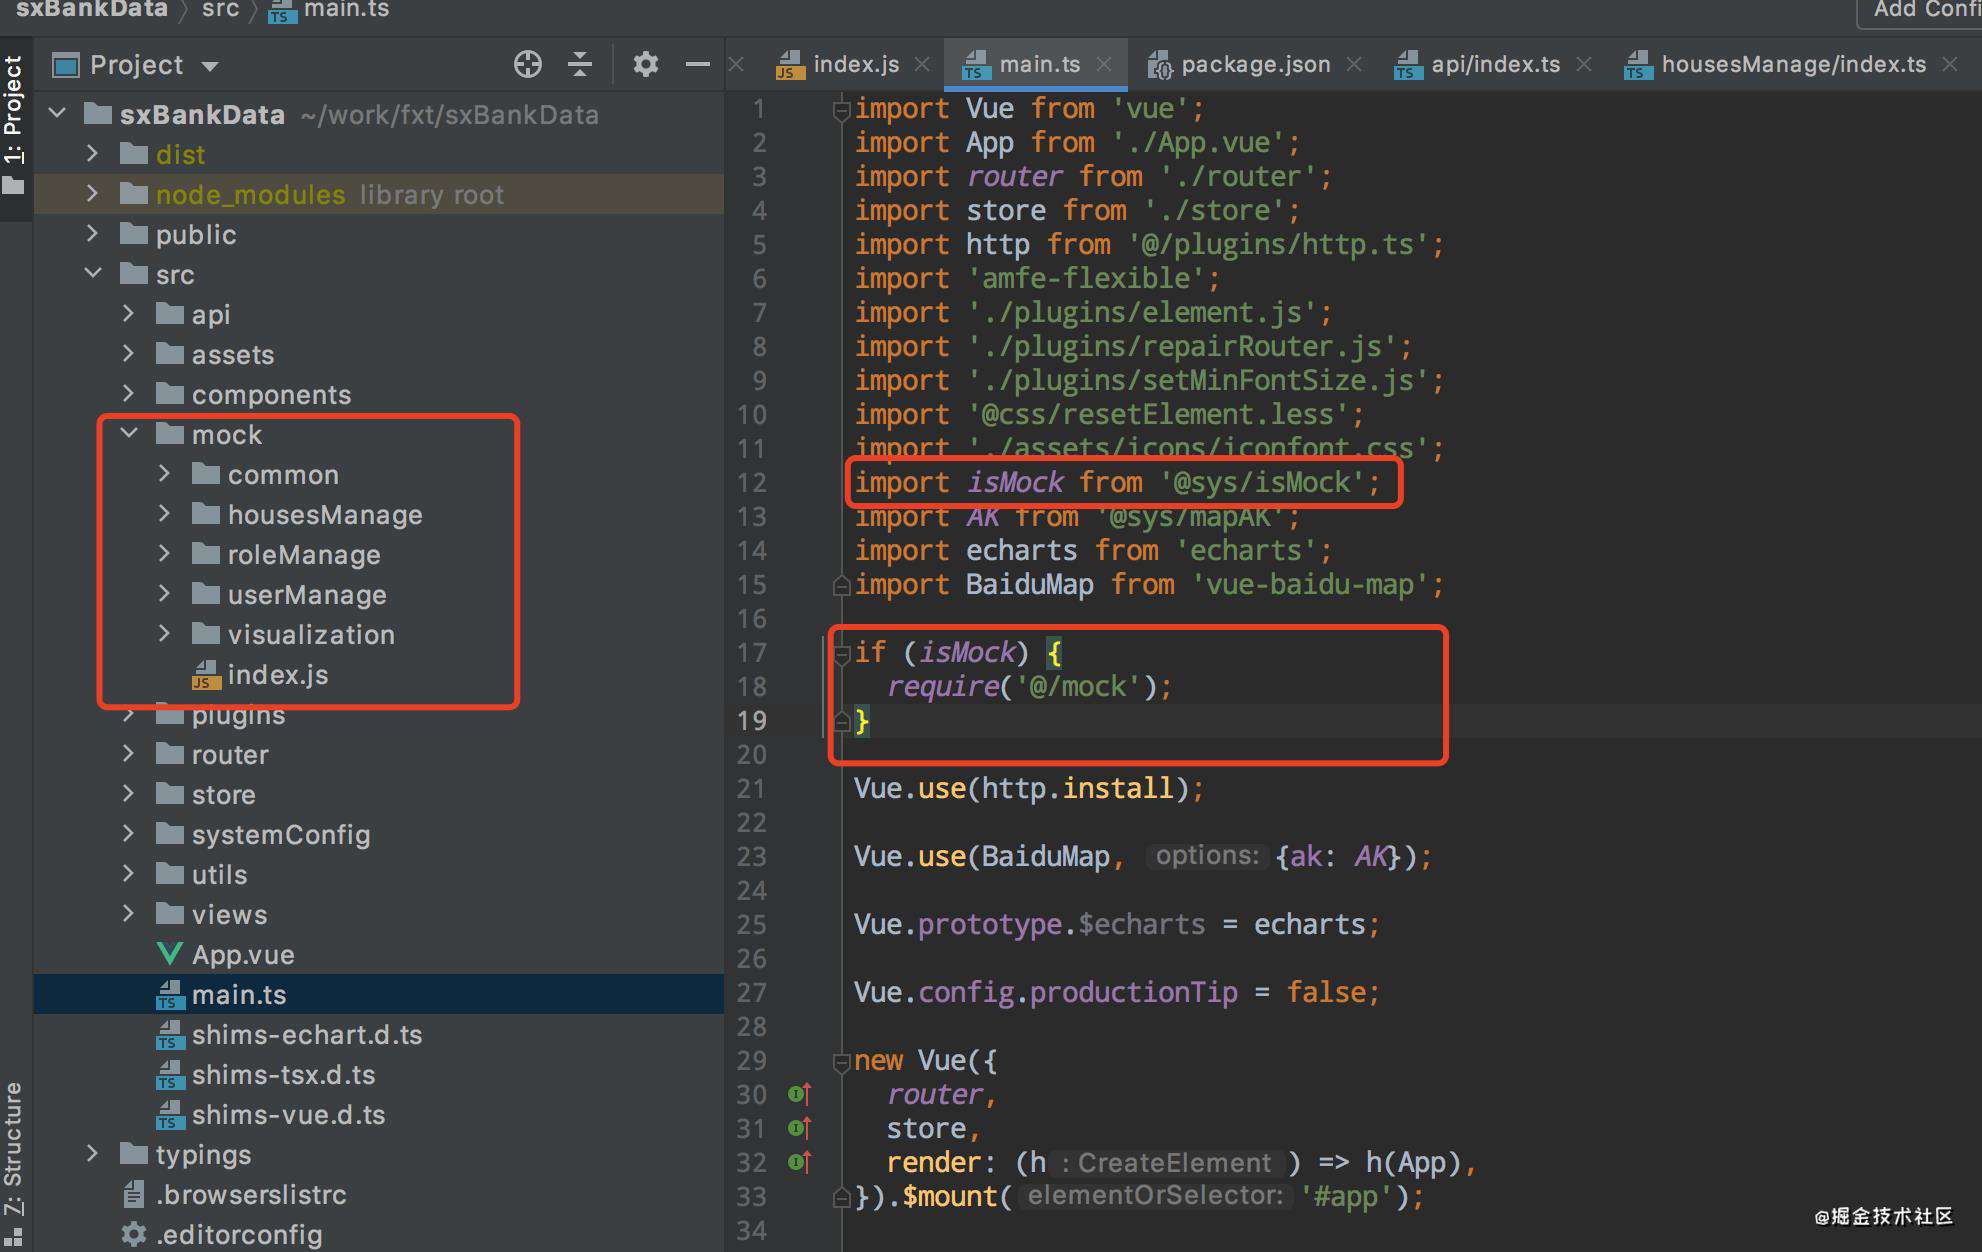Screen dimensions: 1982x1252
Task: Click the Select Opened File locate icon
Action: coord(528,65)
